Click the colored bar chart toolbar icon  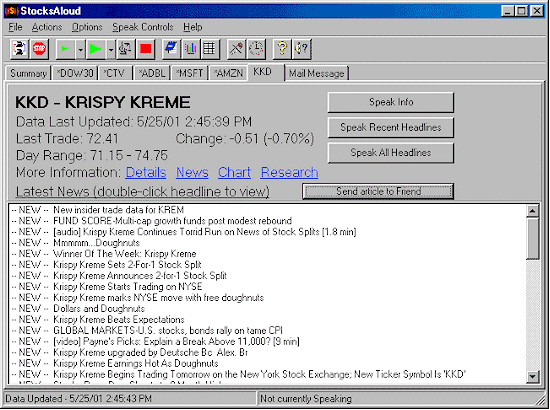[190, 49]
